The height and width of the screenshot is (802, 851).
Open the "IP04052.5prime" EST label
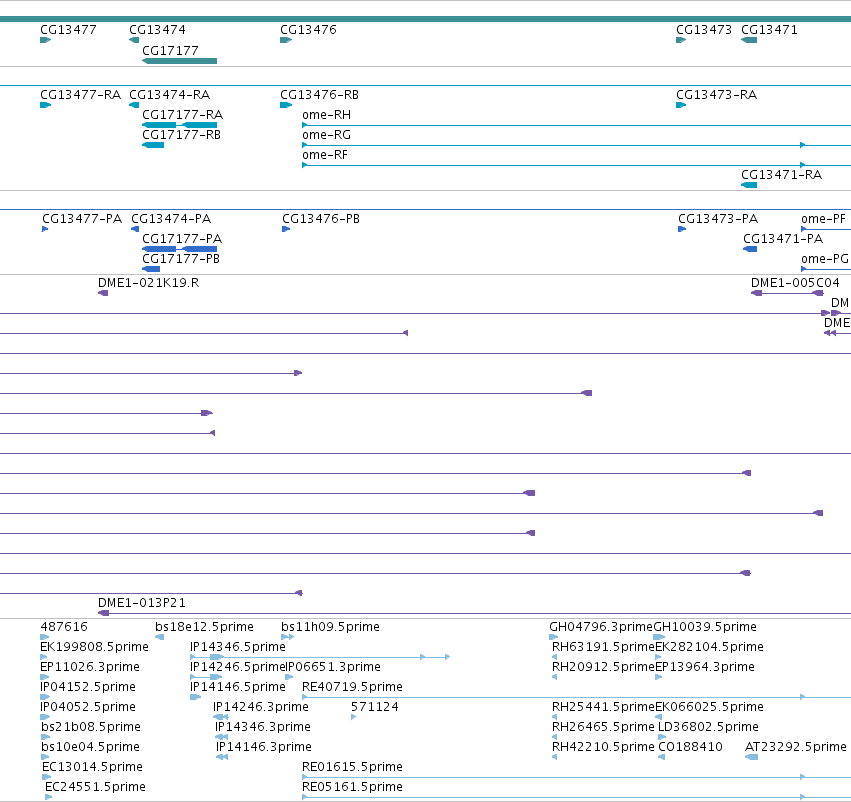(88, 707)
